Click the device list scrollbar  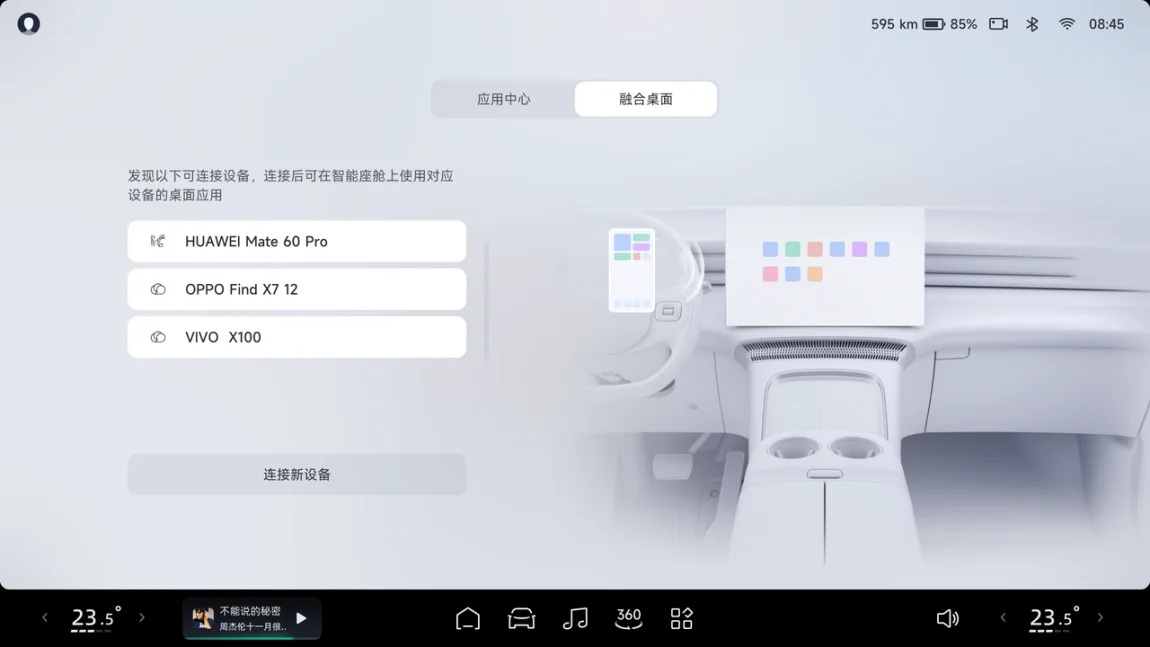point(486,301)
